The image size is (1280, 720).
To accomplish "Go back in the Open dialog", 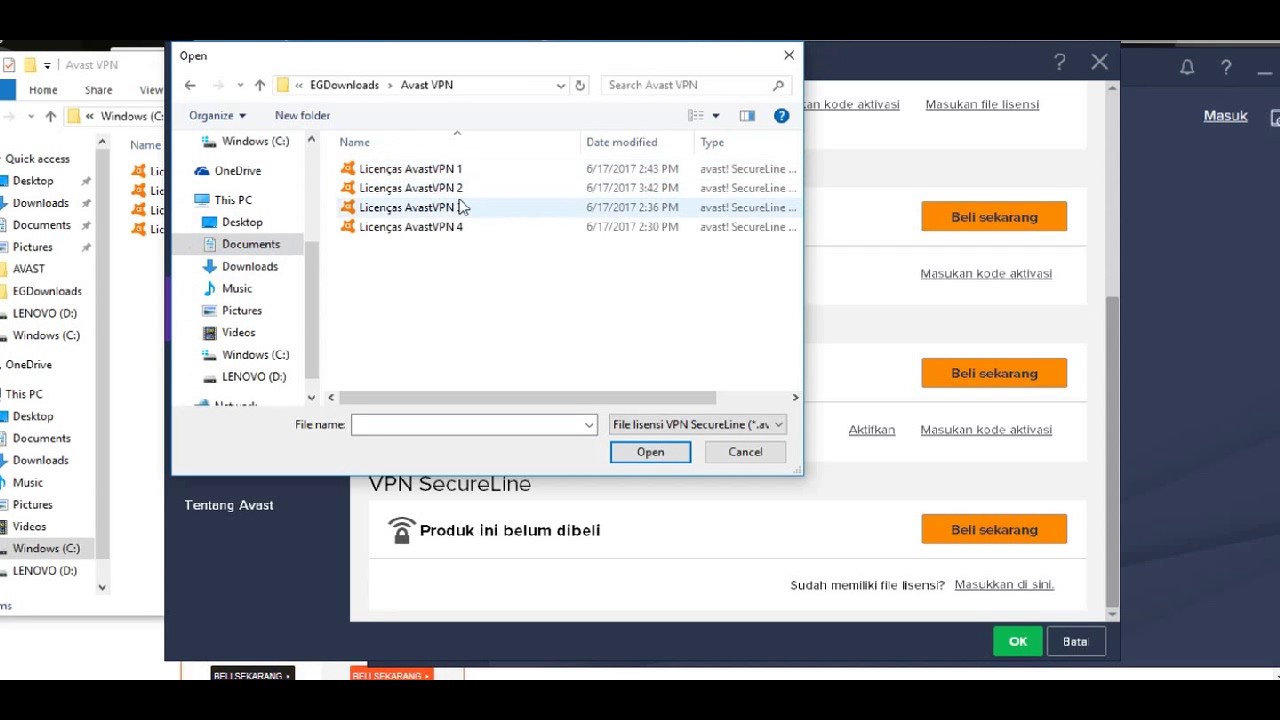I will pos(190,85).
